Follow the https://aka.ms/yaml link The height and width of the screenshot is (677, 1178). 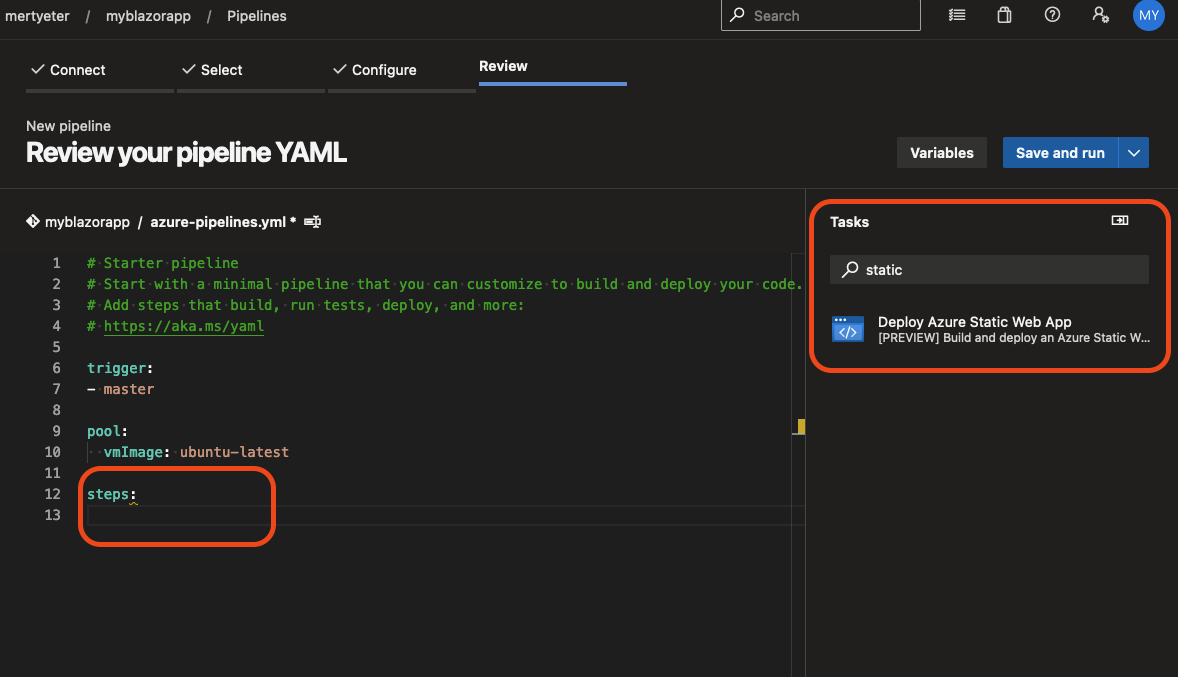pyautogui.click(x=183, y=326)
